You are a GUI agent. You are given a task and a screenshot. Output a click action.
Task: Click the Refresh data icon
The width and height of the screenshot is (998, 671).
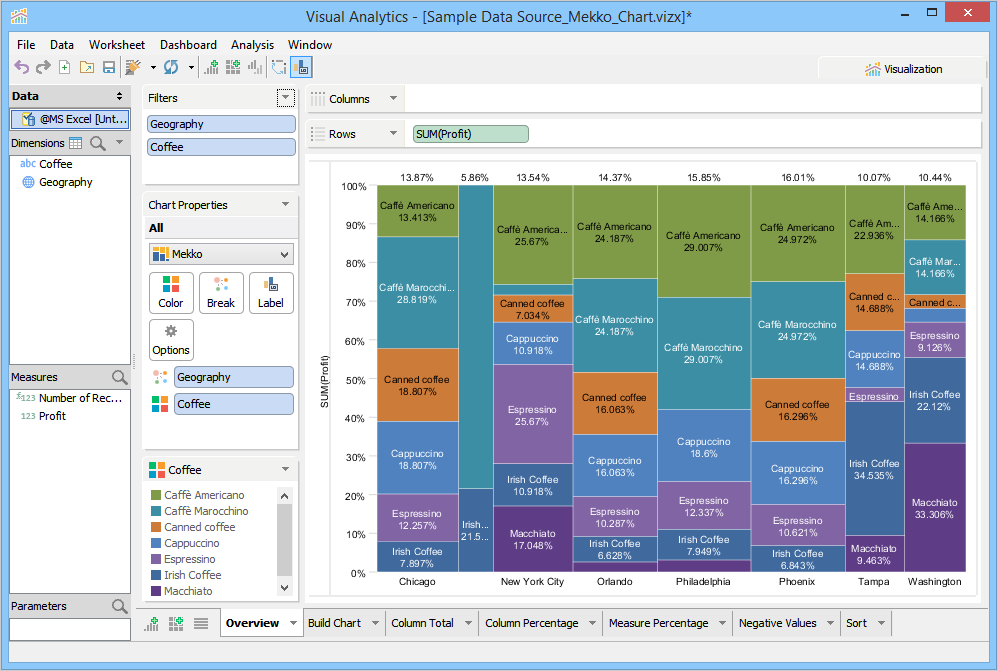[171, 67]
